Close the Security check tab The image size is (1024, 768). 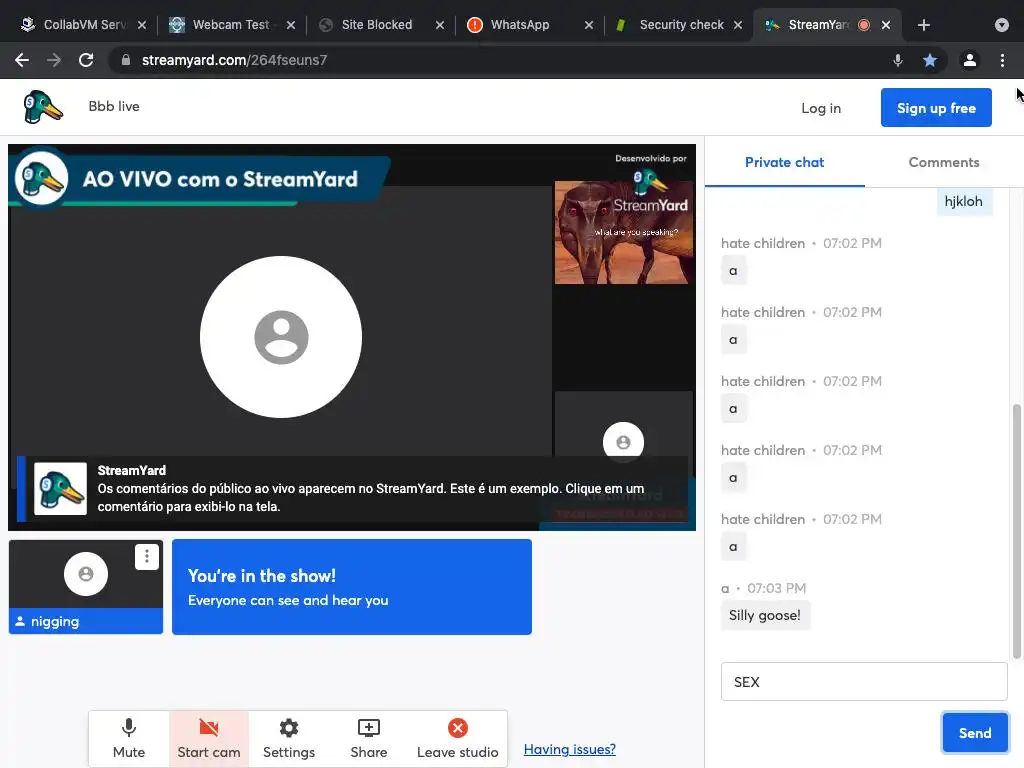pos(738,25)
